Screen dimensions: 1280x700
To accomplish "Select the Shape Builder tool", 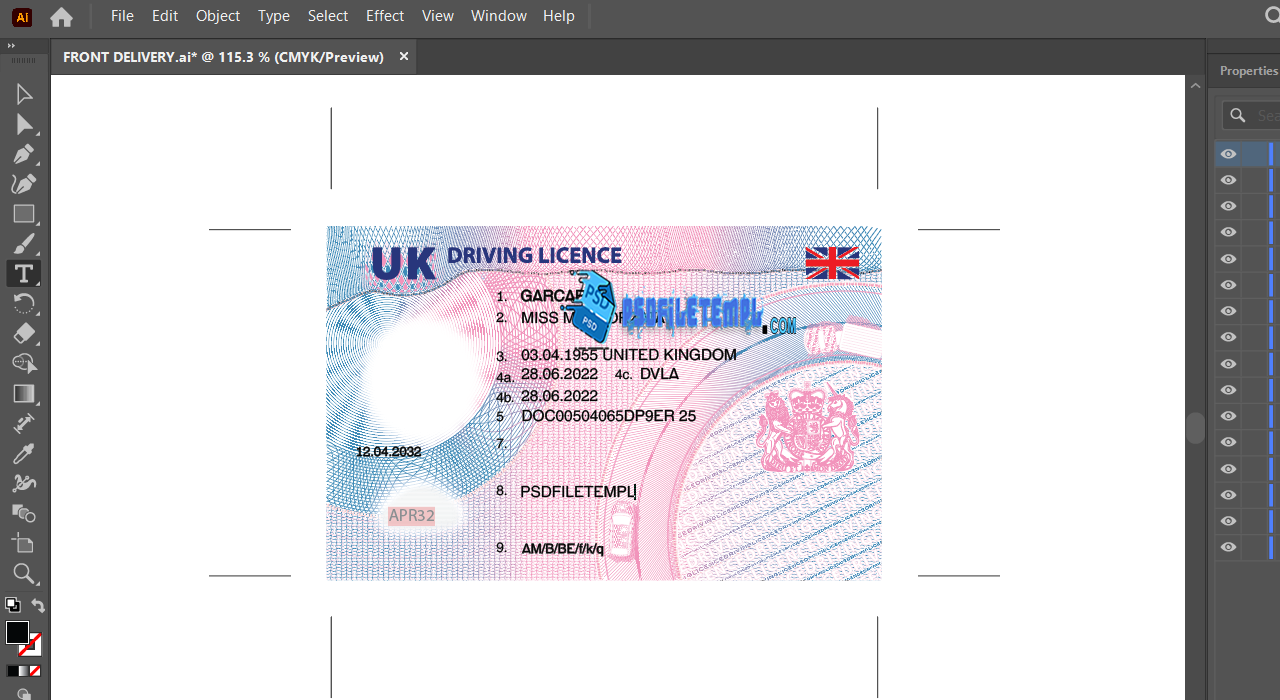I will coord(24,363).
